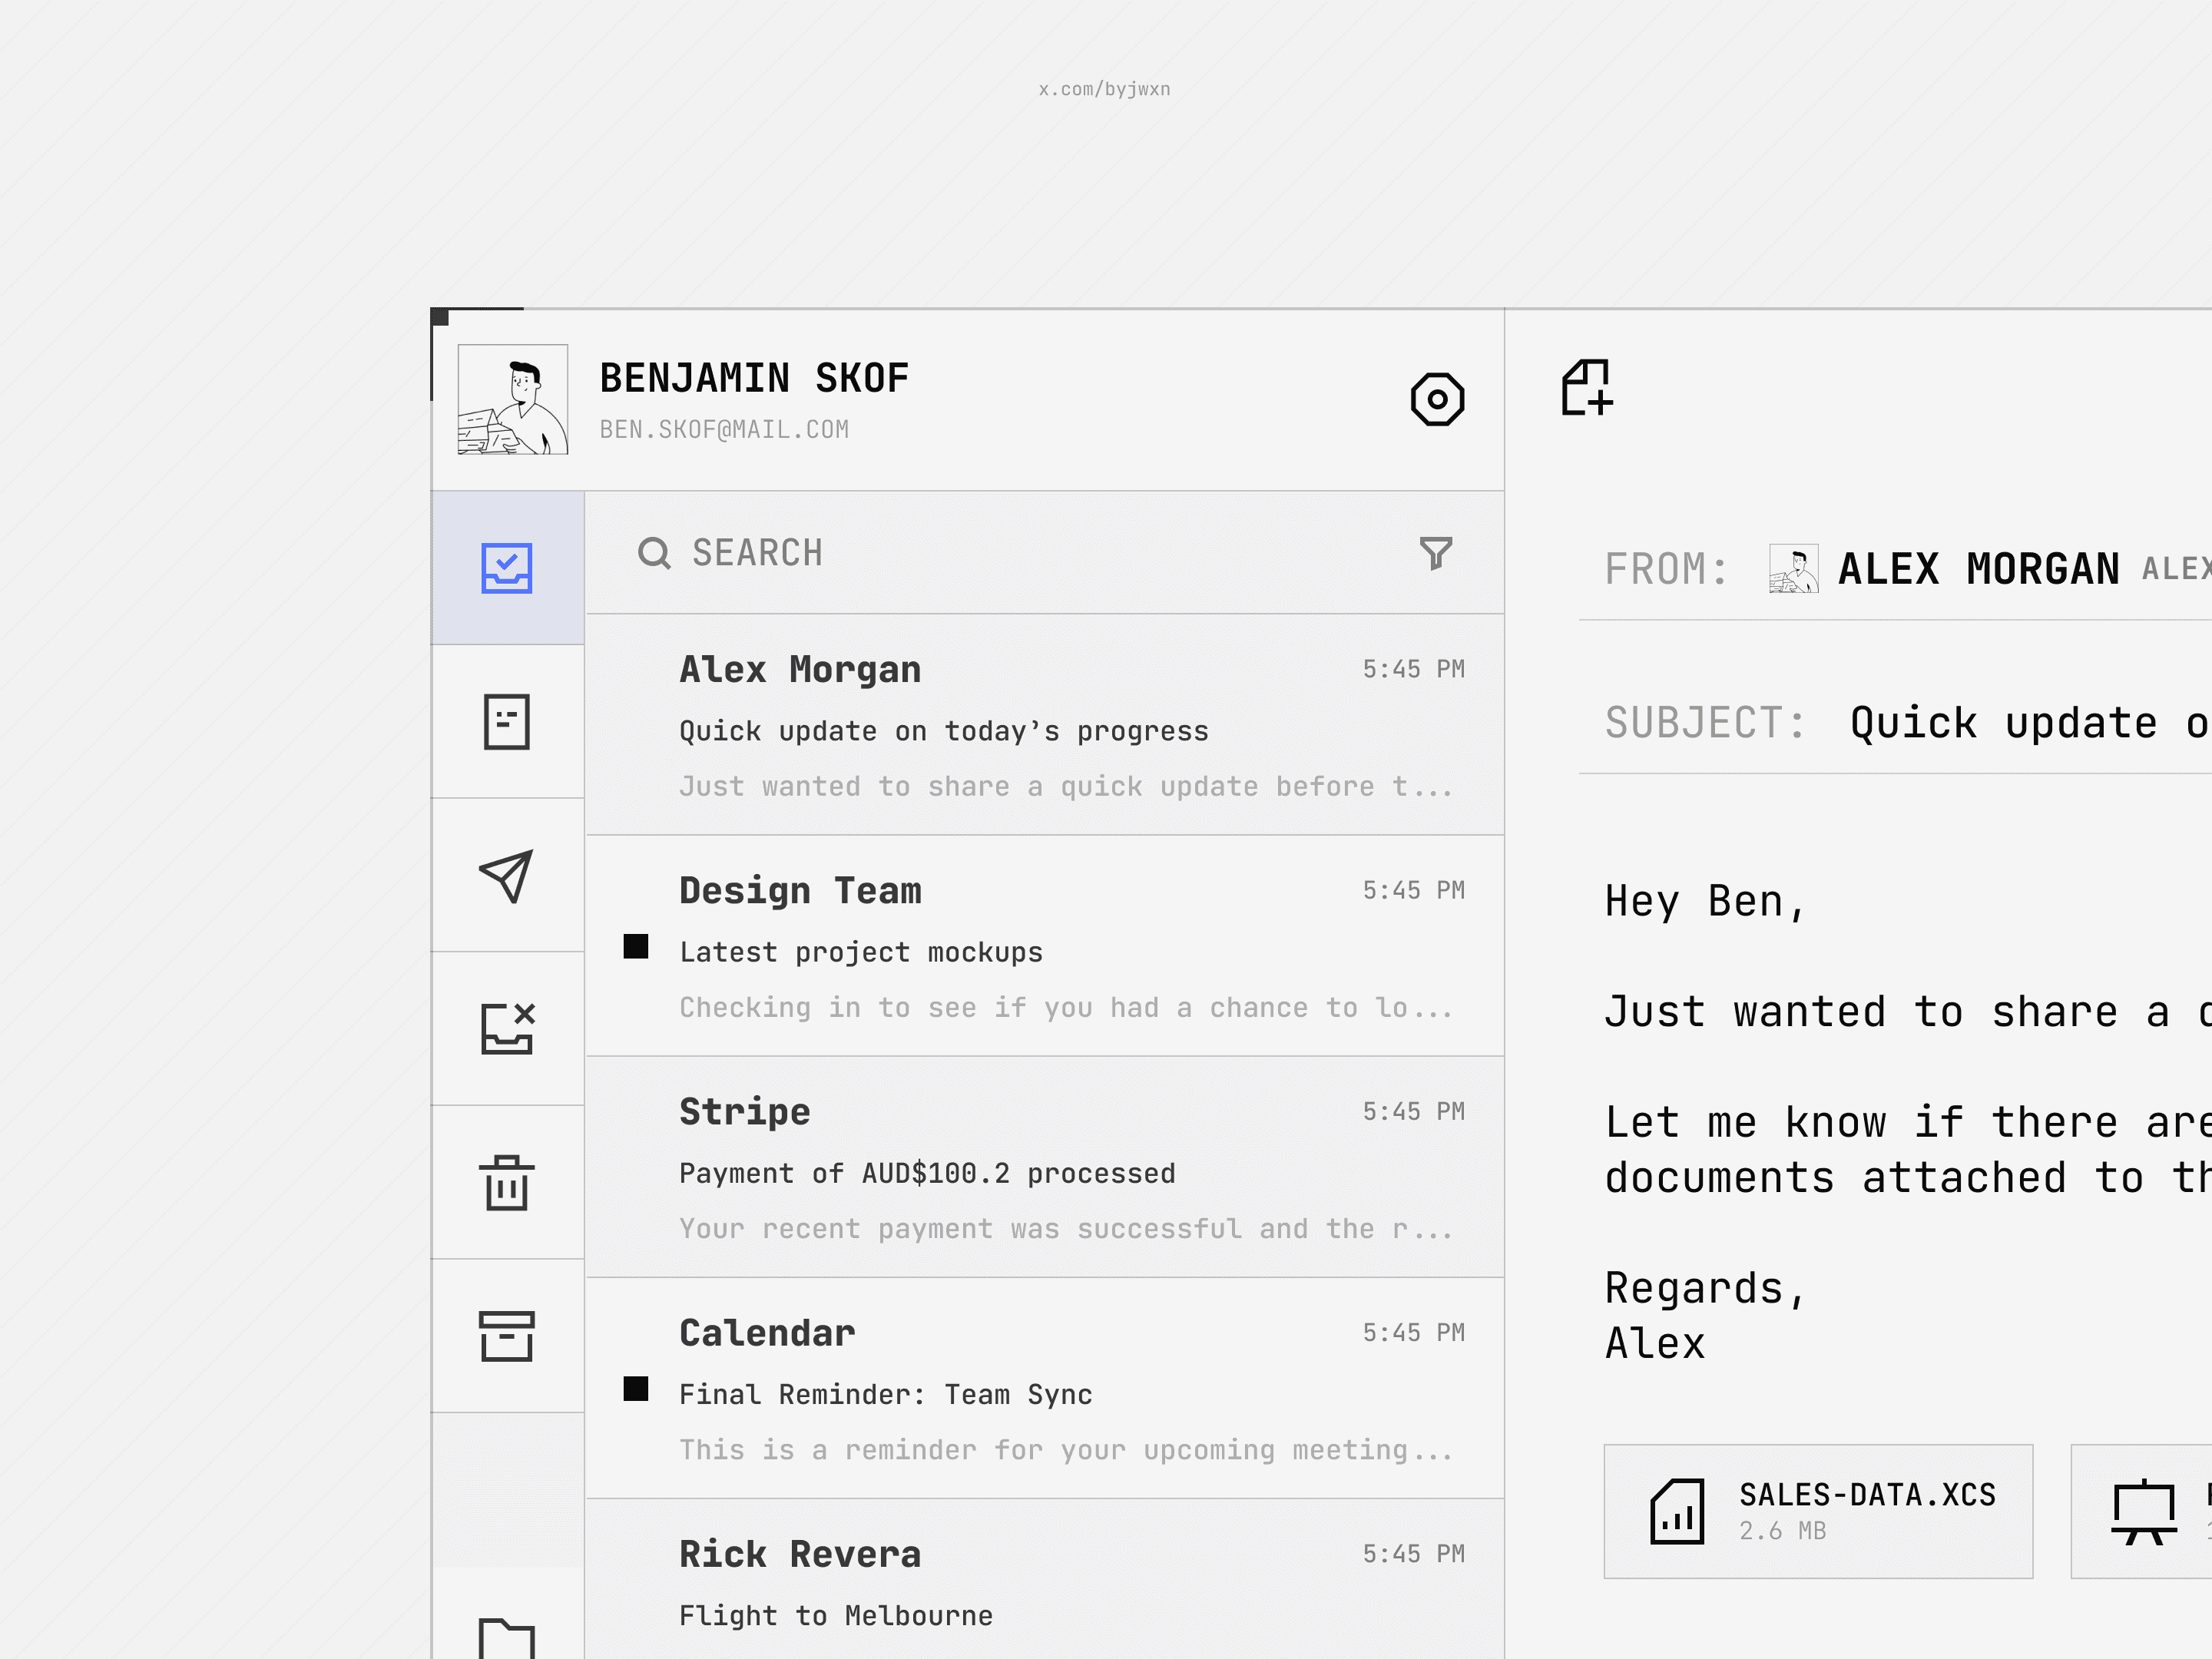Image resolution: width=2212 pixels, height=1659 pixels.
Task: Click the unread marker on Design Team
Action: [x=636, y=946]
